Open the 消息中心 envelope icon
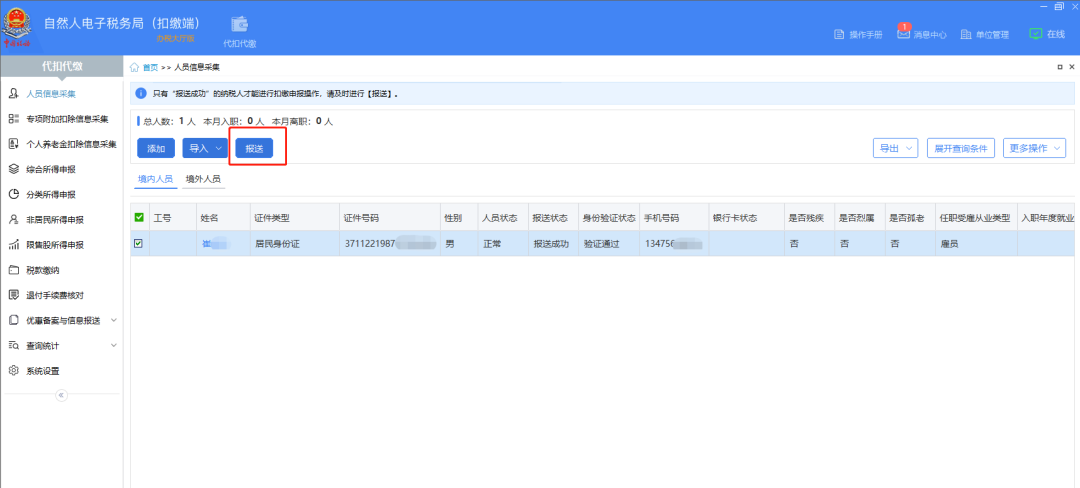This screenshot has width=1080, height=488. click(x=904, y=34)
